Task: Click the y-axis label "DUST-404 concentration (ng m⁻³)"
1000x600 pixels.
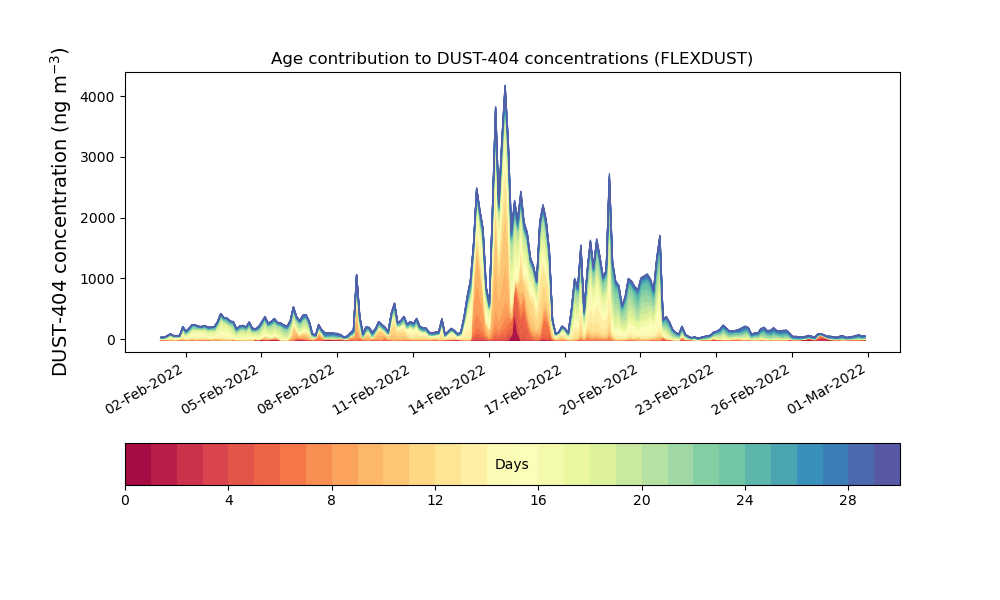Action: [x=59, y=212]
